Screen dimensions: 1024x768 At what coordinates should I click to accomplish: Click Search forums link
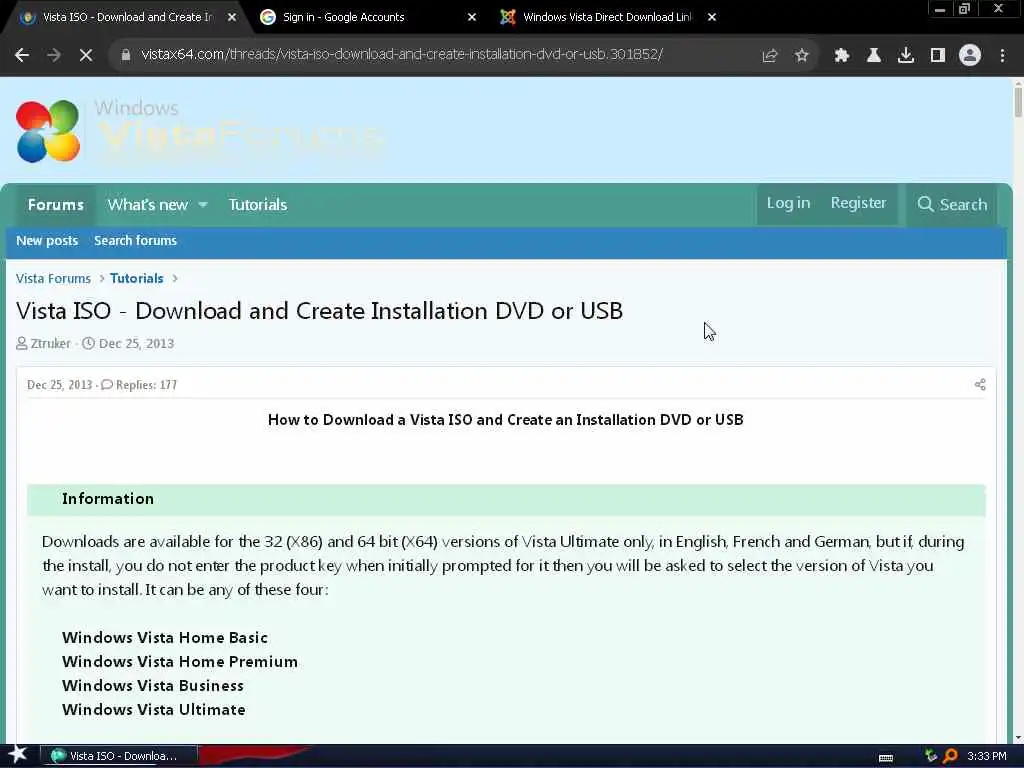pyautogui.click(x=135, y=240)
